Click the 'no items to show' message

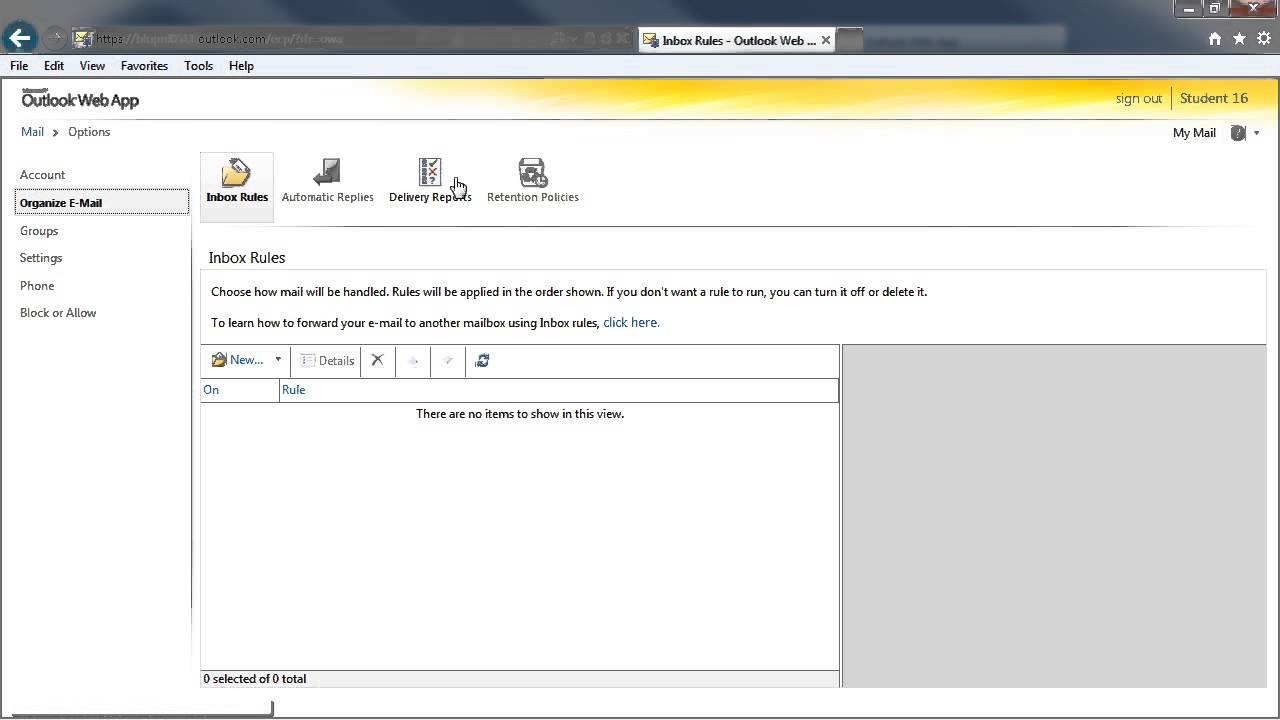coord(520,414)
